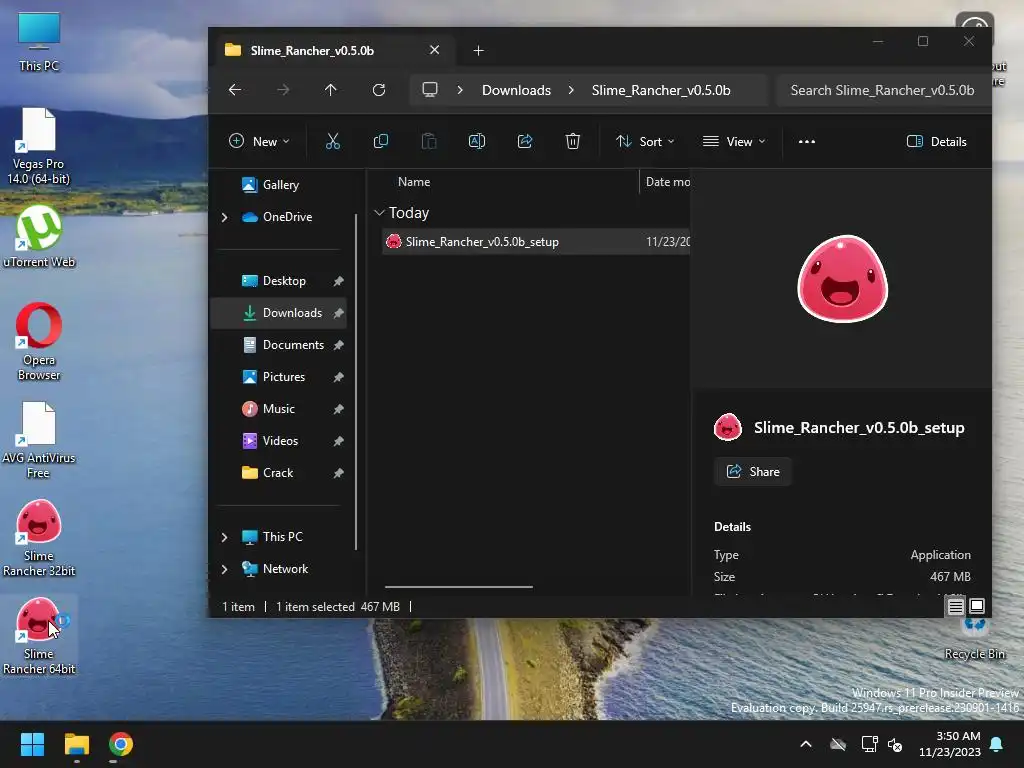Select Recycle Bin desktop icon
This screenshot has width=1024, height=768.
pos(974,640)
